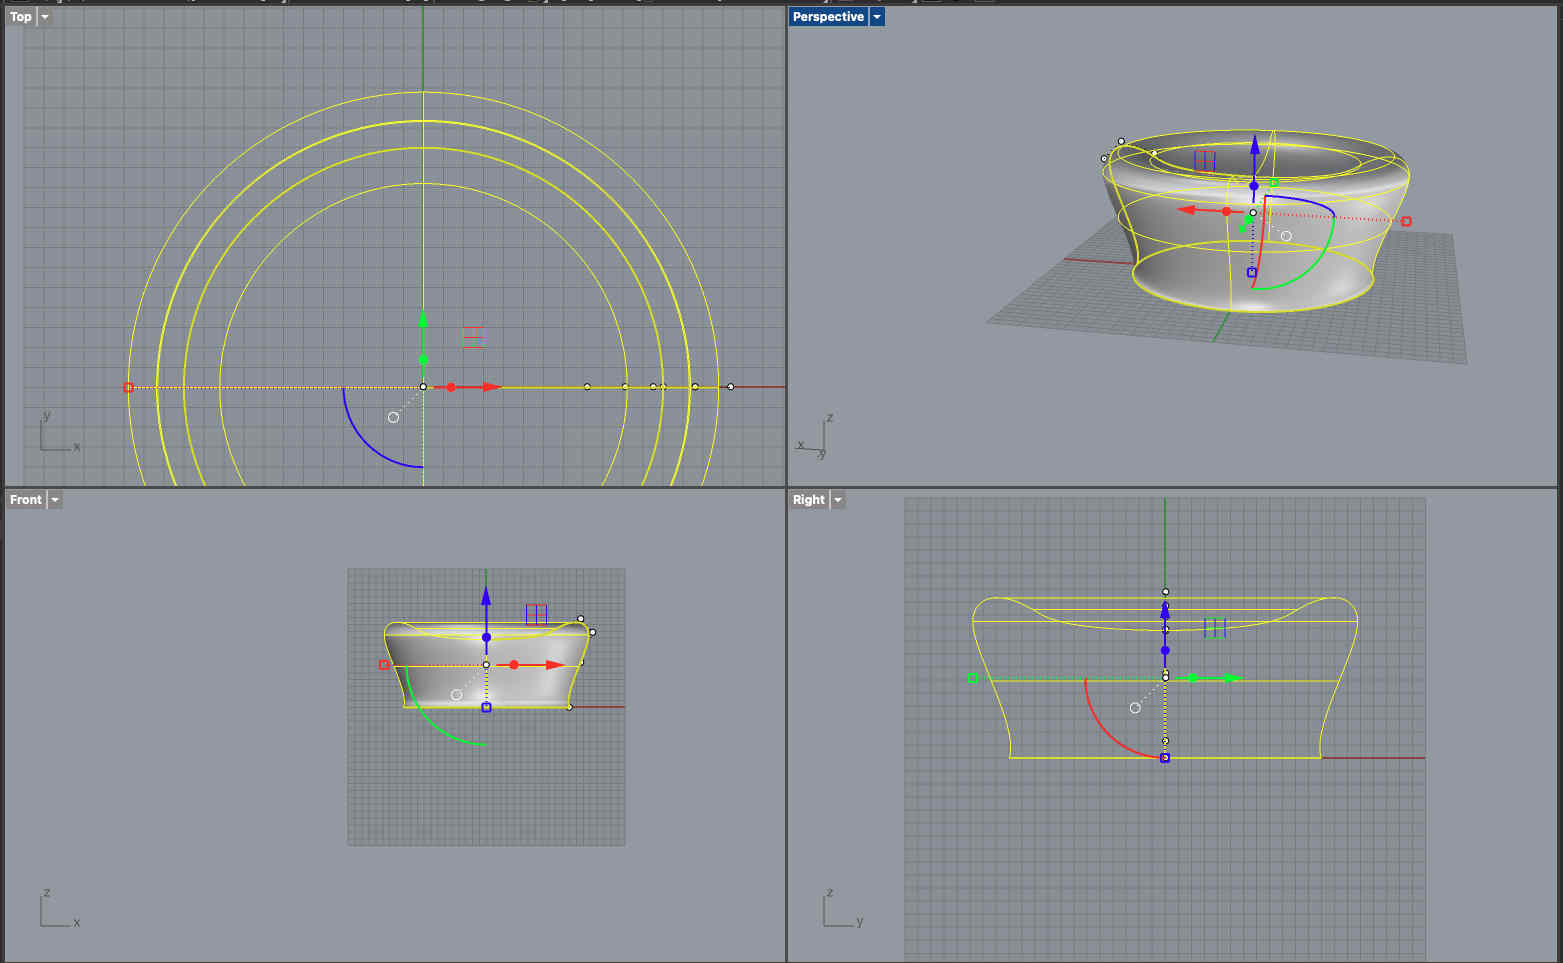Activate the Right viewport title label

[x=809, y=500]
